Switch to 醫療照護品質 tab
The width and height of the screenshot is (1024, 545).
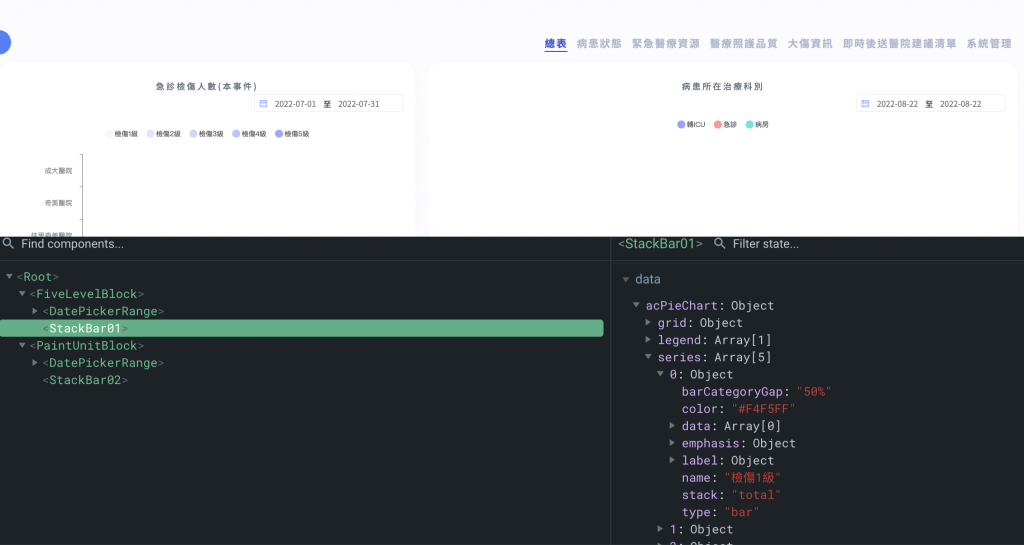click(x=743, y=44)
